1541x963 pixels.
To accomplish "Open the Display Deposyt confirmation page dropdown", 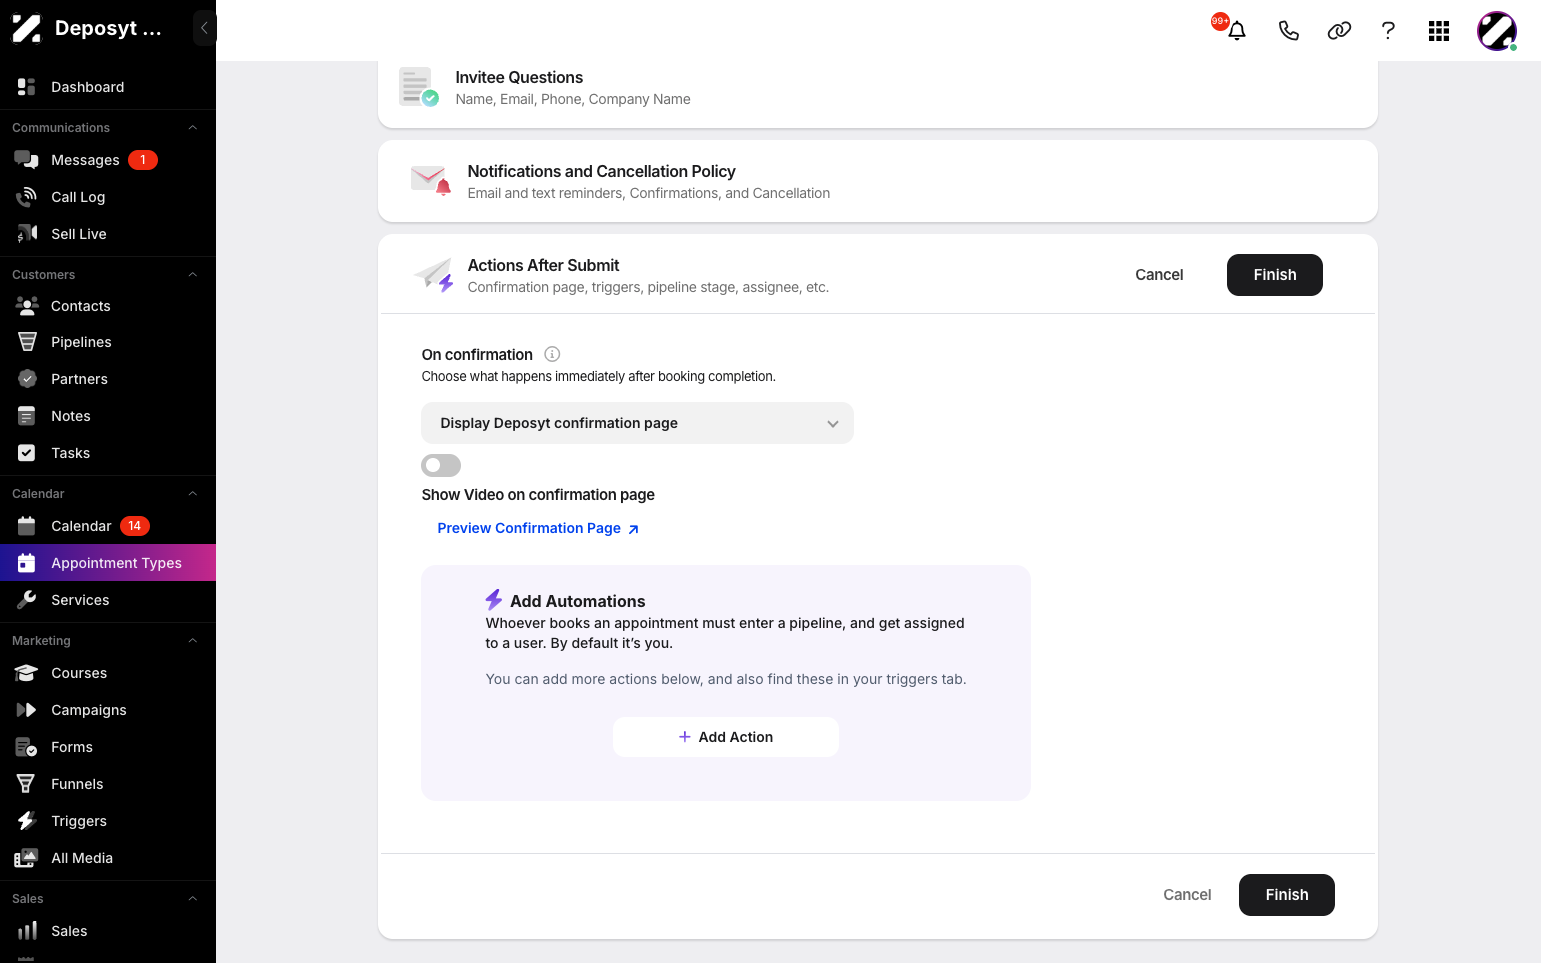I will coord(637,423).
